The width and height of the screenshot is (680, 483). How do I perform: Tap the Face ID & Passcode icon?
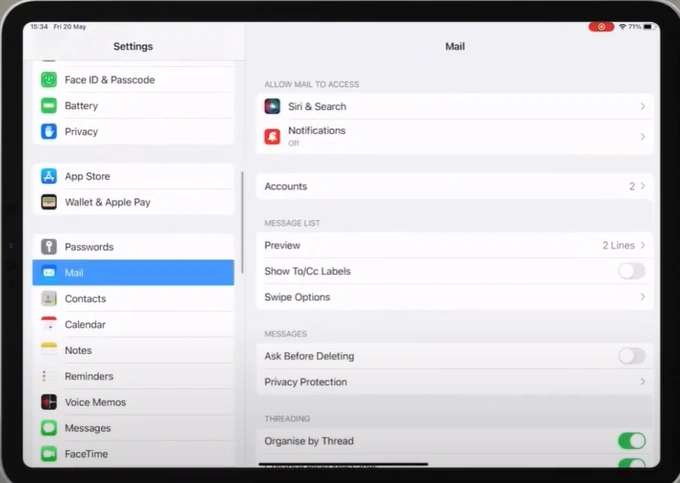pos(49,80)
